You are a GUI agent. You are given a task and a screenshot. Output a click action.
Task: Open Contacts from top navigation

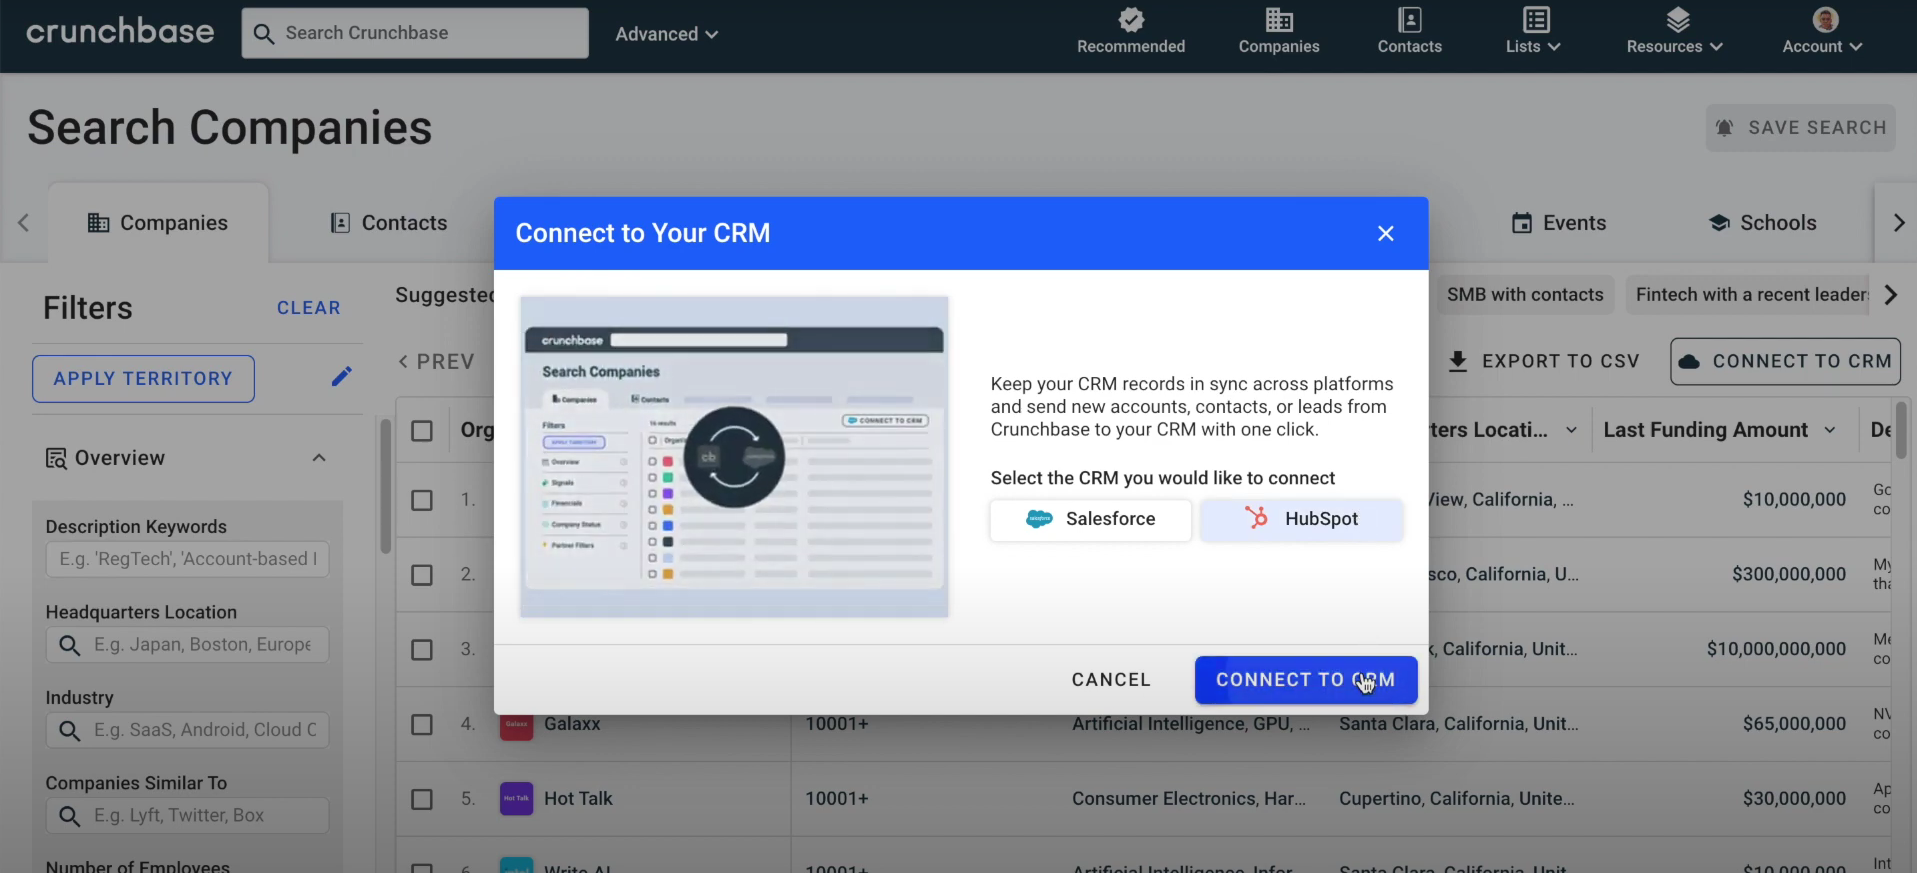point(1409,32)
